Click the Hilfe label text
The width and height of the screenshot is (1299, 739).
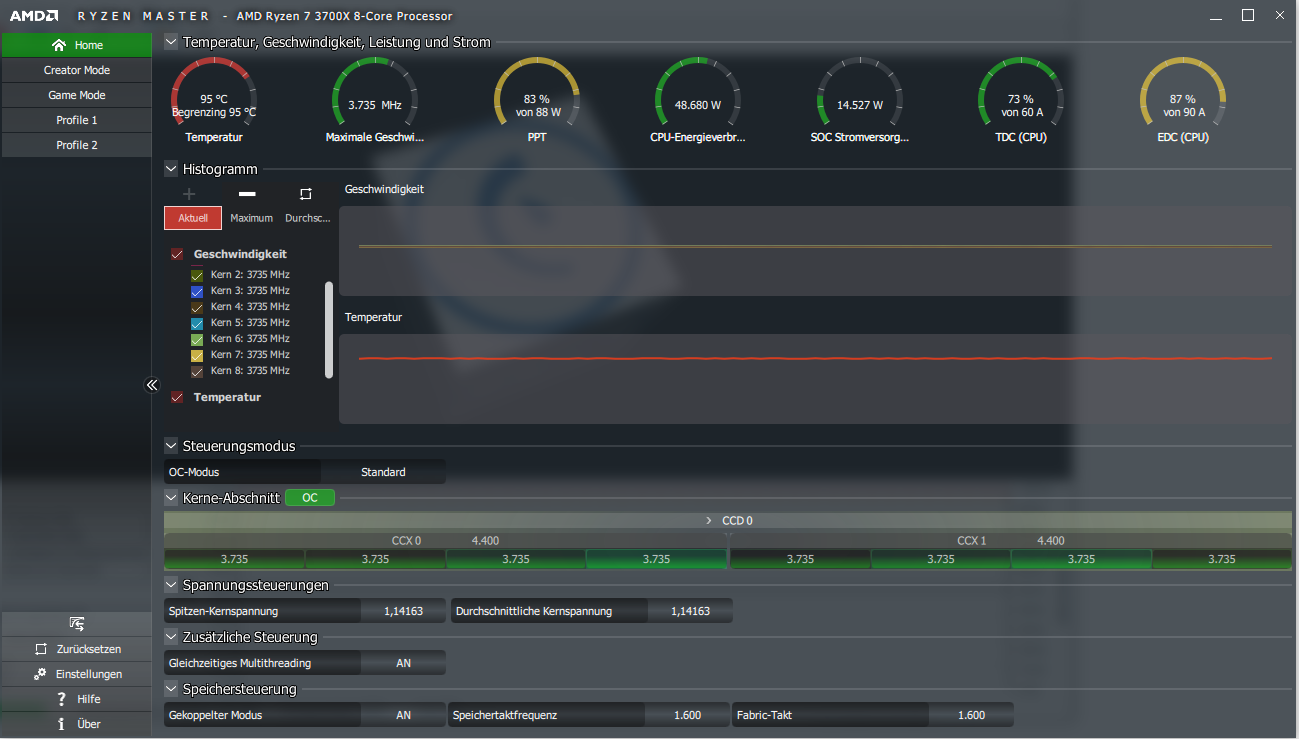[89, 699]
